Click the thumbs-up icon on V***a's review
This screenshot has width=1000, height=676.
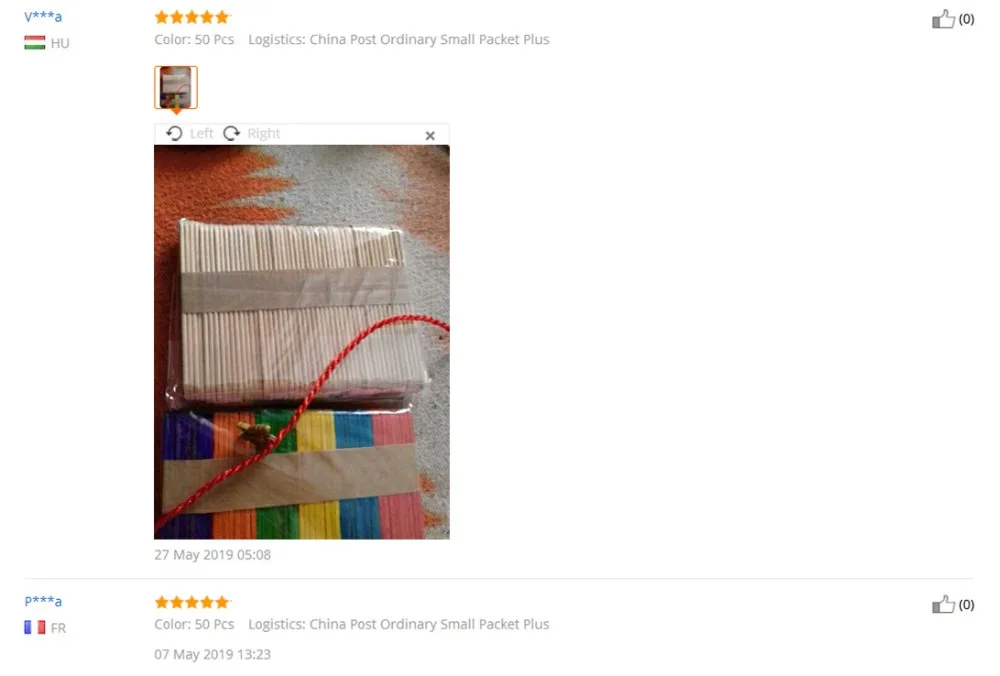(x=943, y=19)
